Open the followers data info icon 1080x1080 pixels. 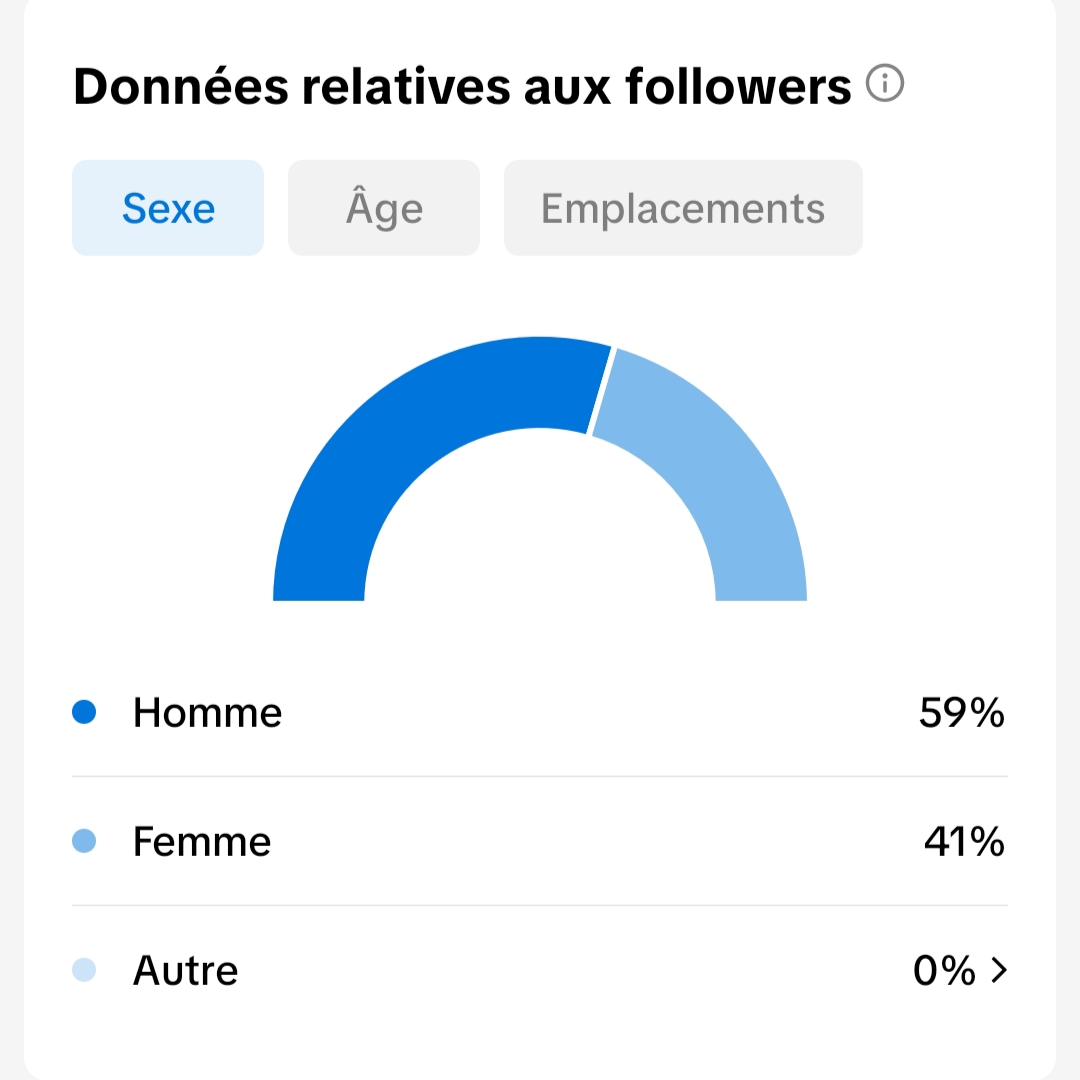885,85
